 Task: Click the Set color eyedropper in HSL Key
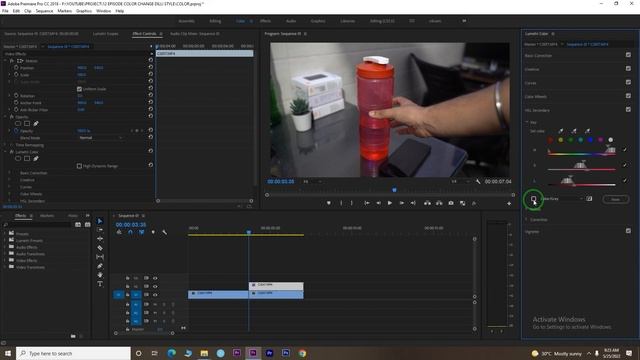tap(560, 131)
